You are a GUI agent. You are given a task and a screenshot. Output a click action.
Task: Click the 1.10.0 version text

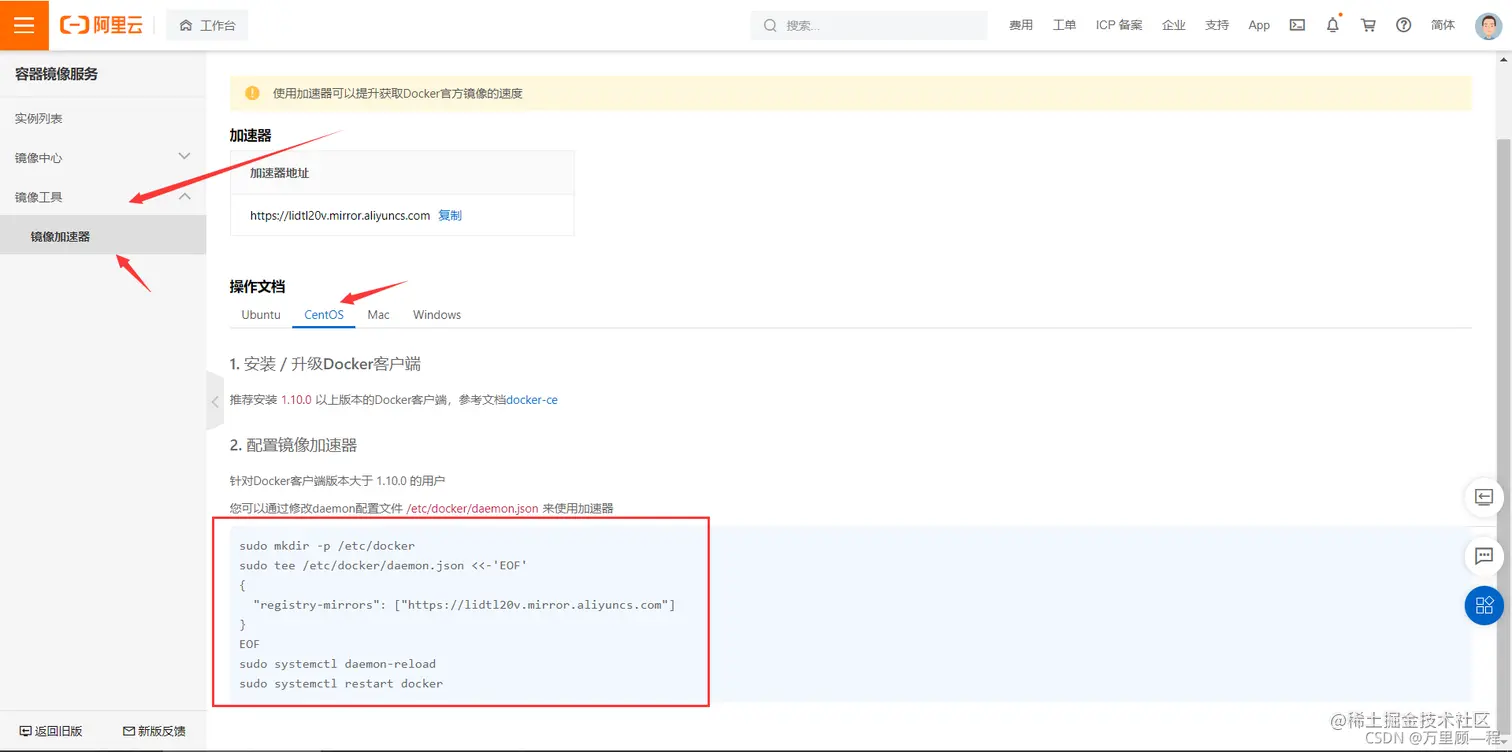click(296, 400)
